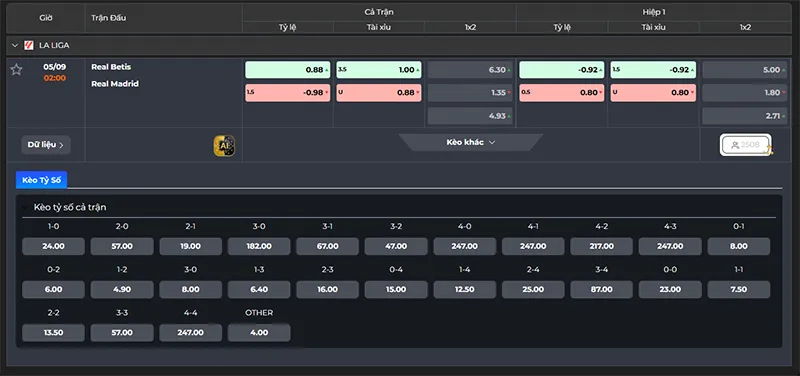Select full-match 1x2 odds 6.30
800x376 pixels.
pos(470,70)
